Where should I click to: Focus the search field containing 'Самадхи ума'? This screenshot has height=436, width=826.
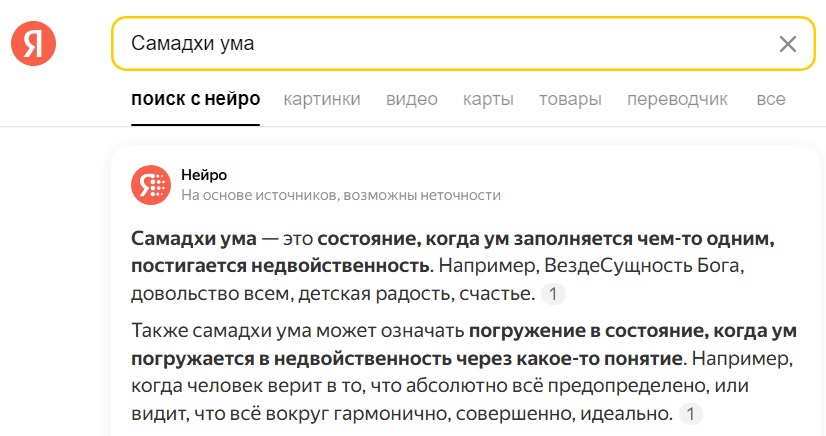click(x=463, y=44)
